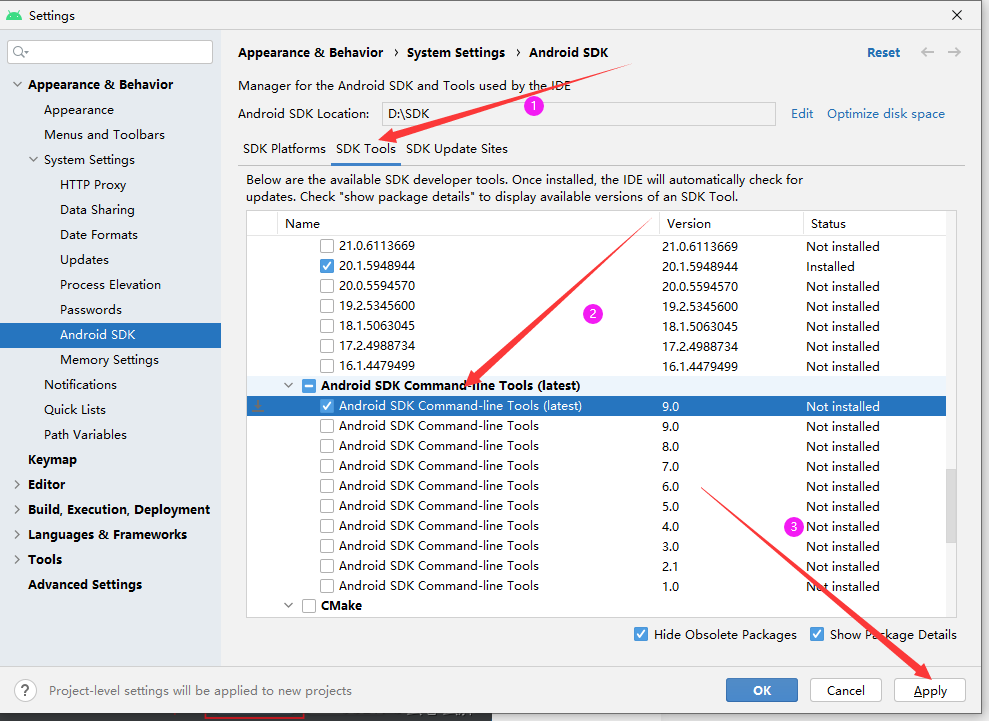The height and width of the screenshot is (721, 989).
Task: Open the SDK Update Sites tab
Action: (456, 148)
